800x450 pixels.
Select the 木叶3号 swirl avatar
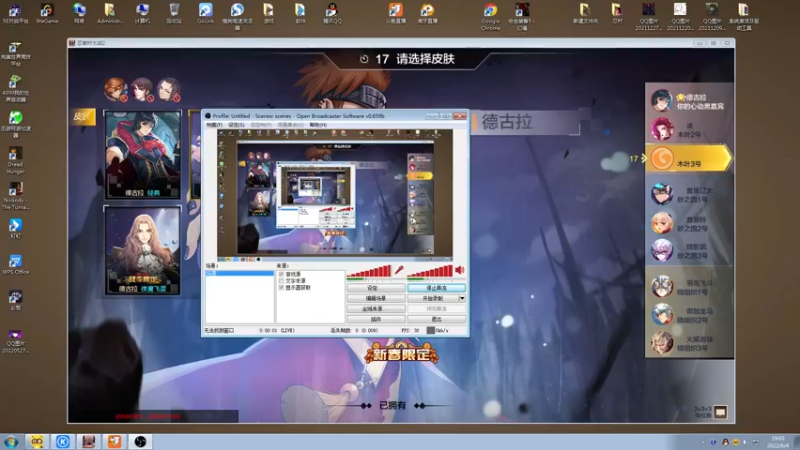coord(662,158)
